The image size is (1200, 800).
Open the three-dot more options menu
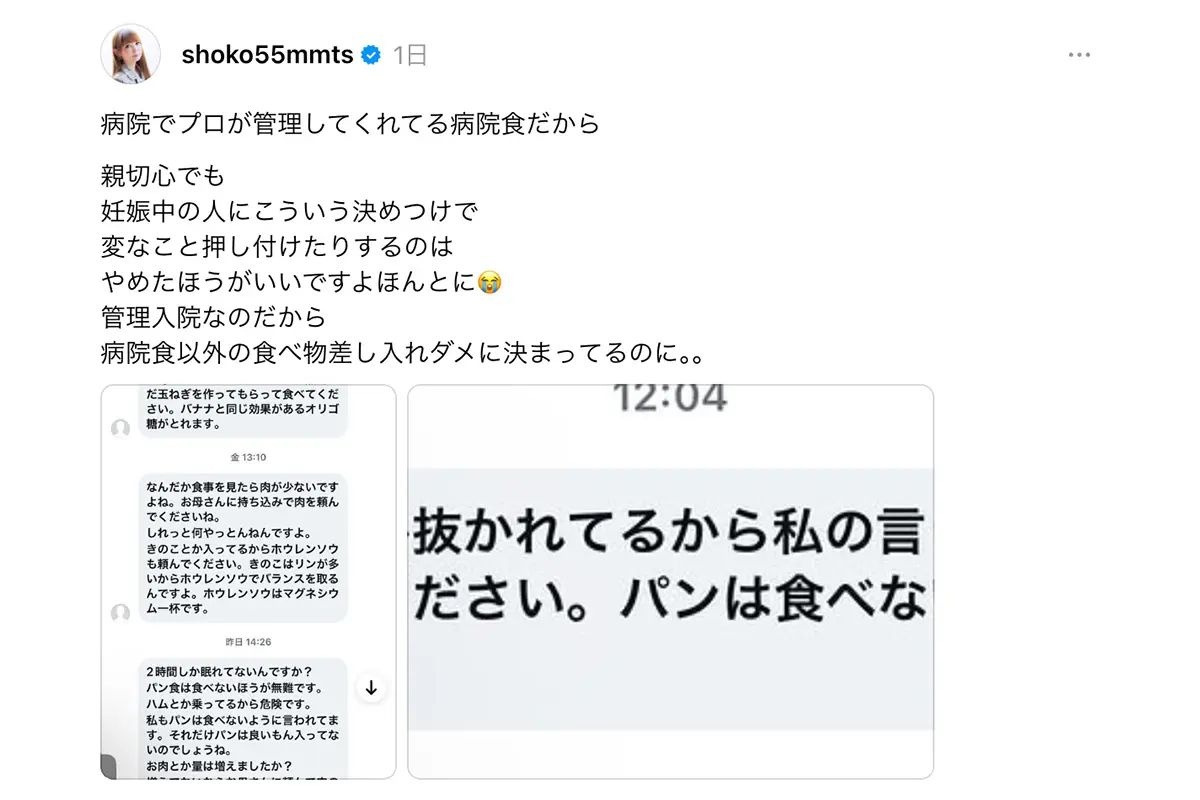click(x=1079, y=55)
